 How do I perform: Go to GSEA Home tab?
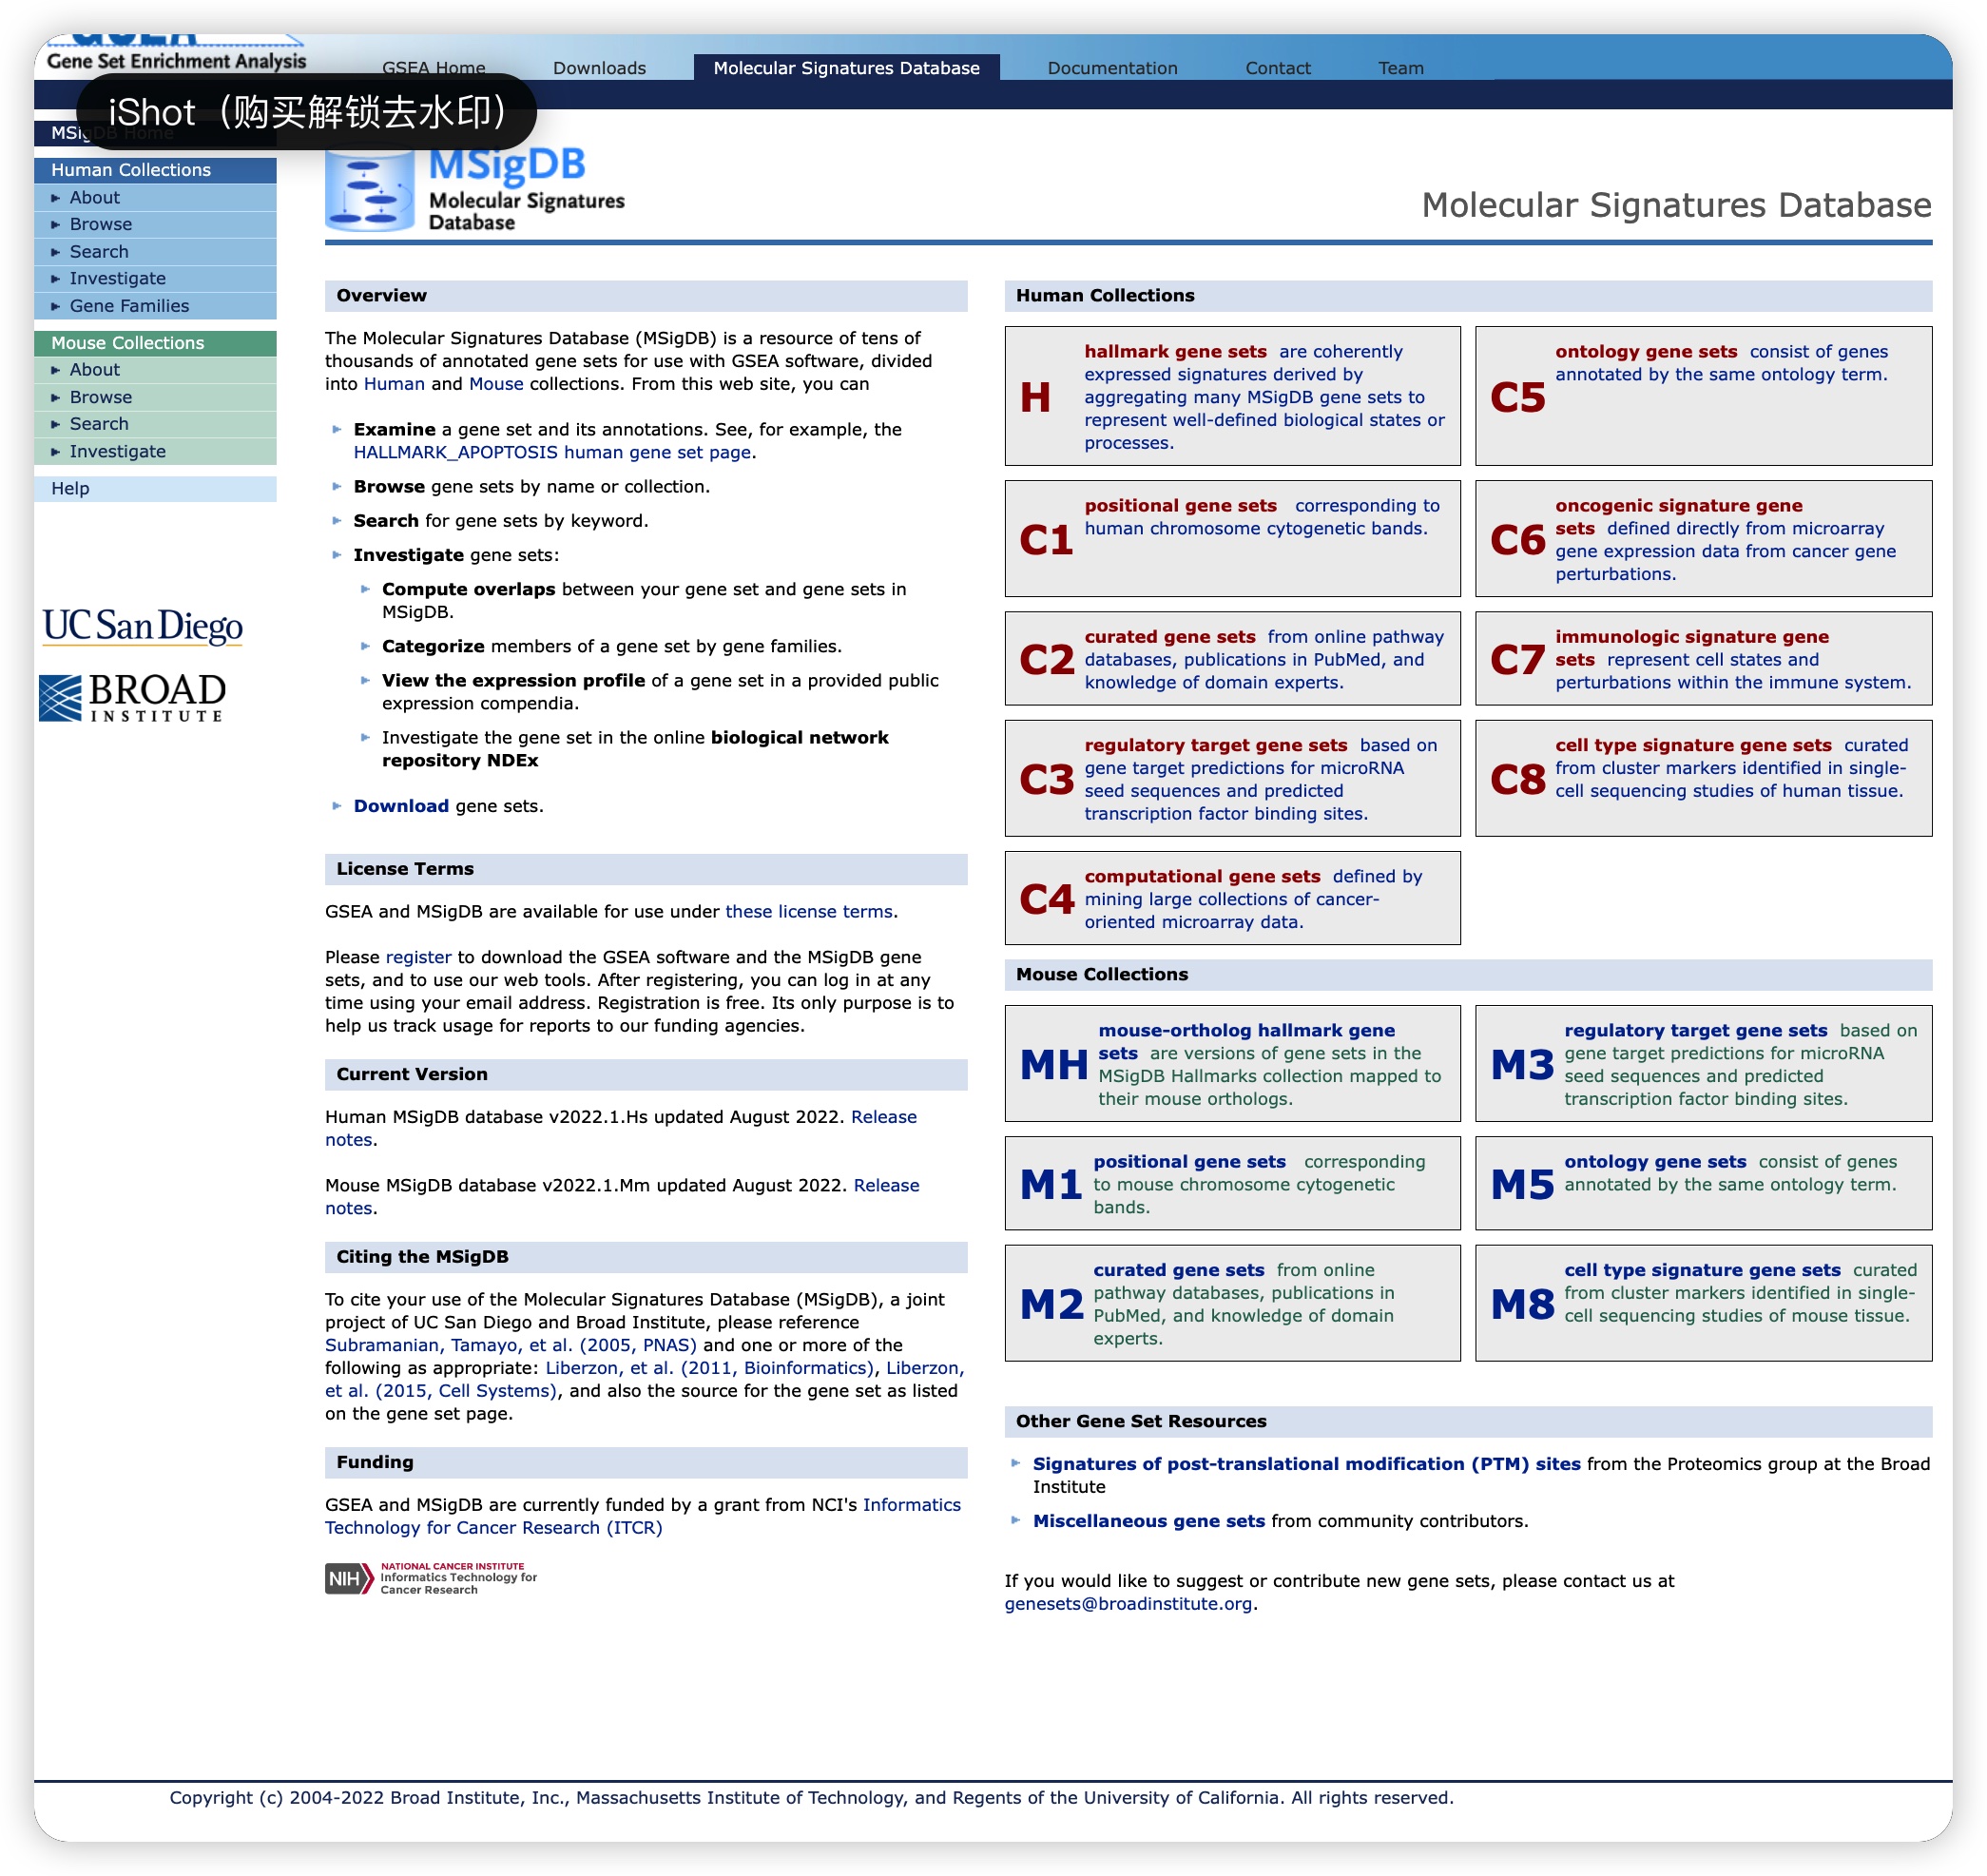point(433,68)
